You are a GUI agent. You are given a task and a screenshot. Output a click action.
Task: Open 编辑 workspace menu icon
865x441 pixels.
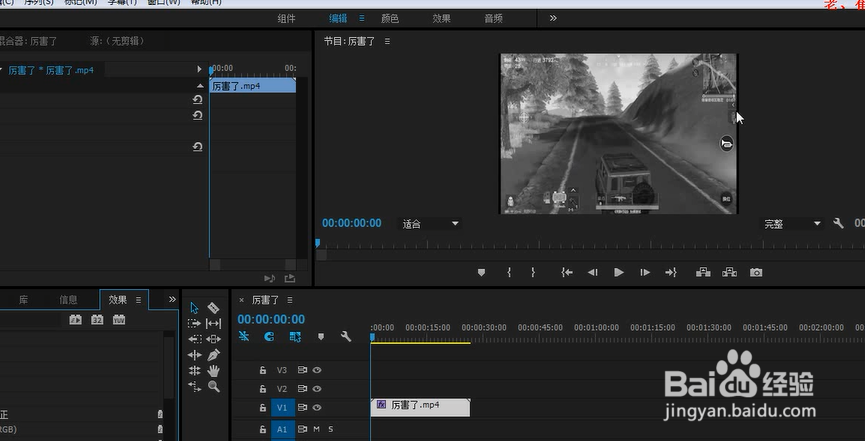tap(362, 18)
